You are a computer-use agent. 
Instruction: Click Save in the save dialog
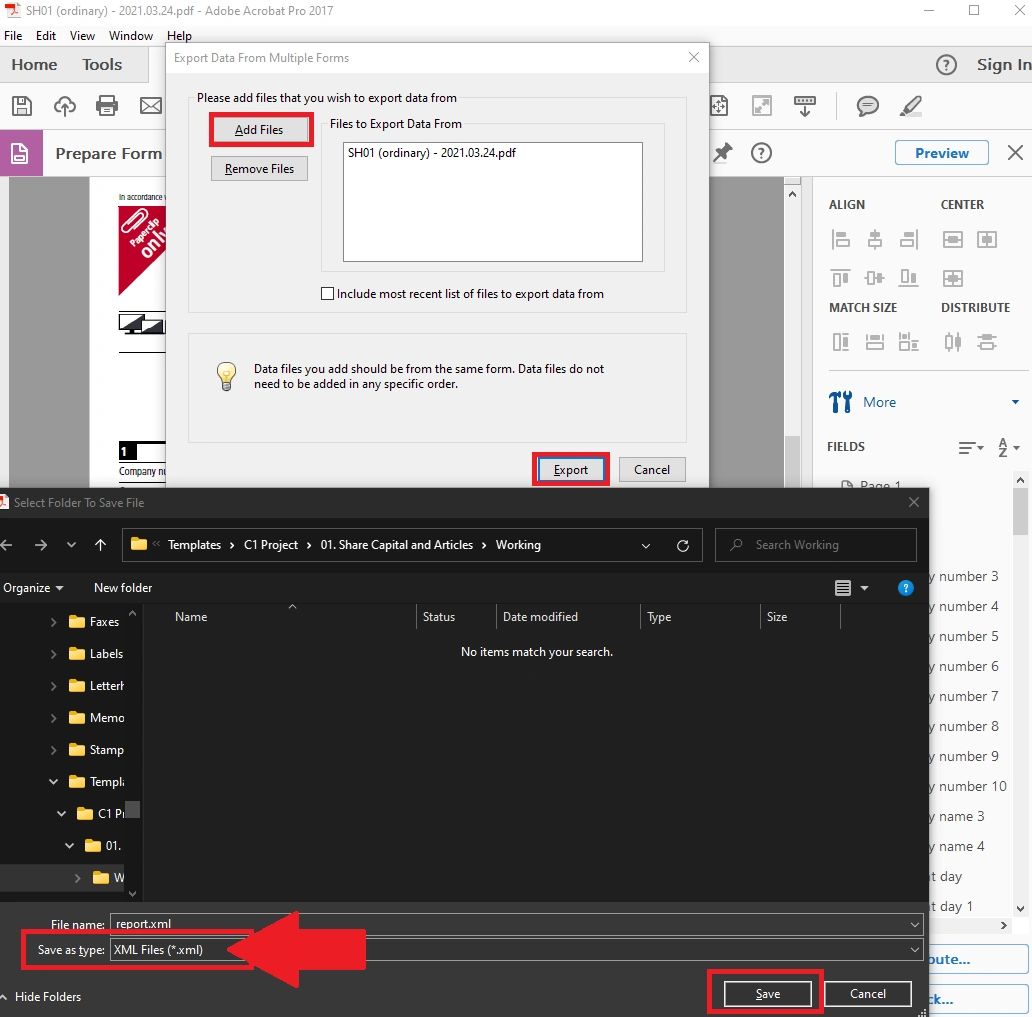click(767, 993)
